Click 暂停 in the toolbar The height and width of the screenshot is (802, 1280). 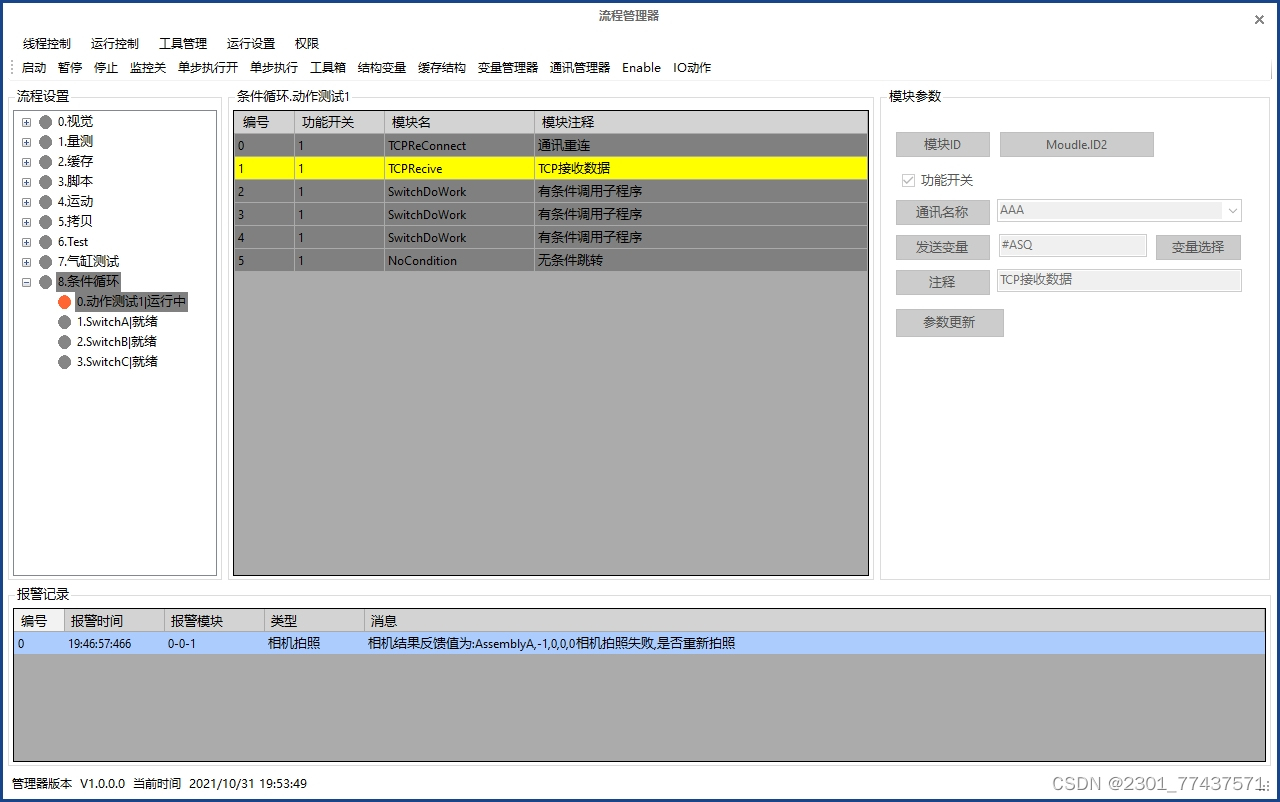coord(70,68)
